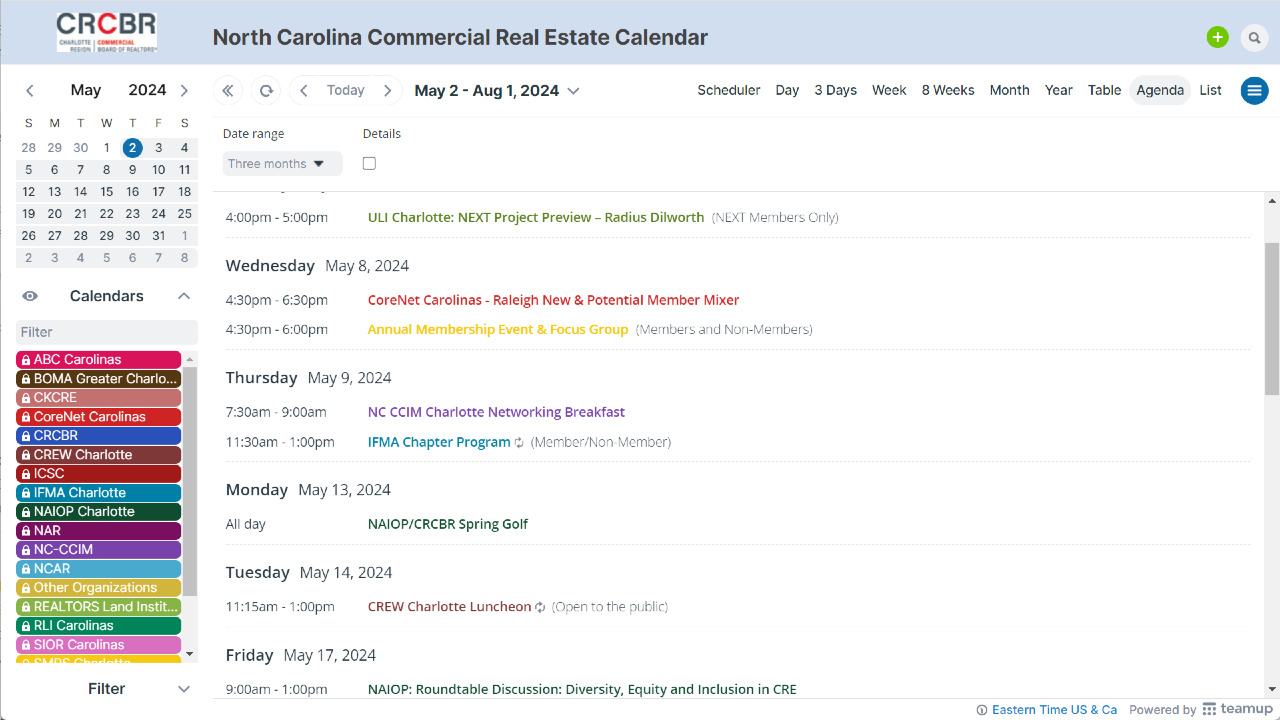
Task: Toggle the RLI Carolinas calendar
Action: (99, 625)
